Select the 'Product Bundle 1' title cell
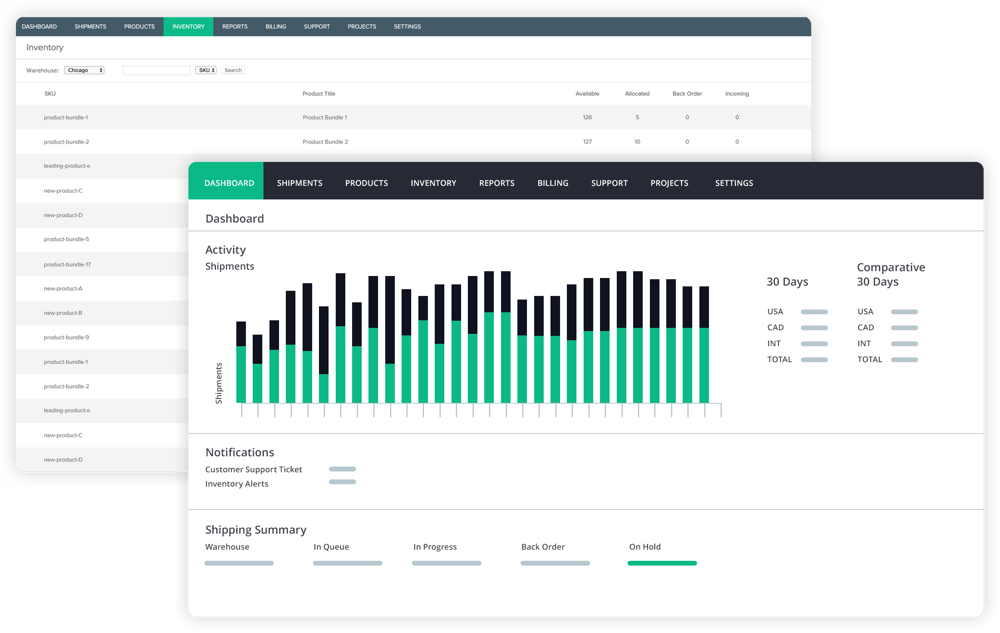Screen dimensions: 1000x633 click(x=325, y=117)
